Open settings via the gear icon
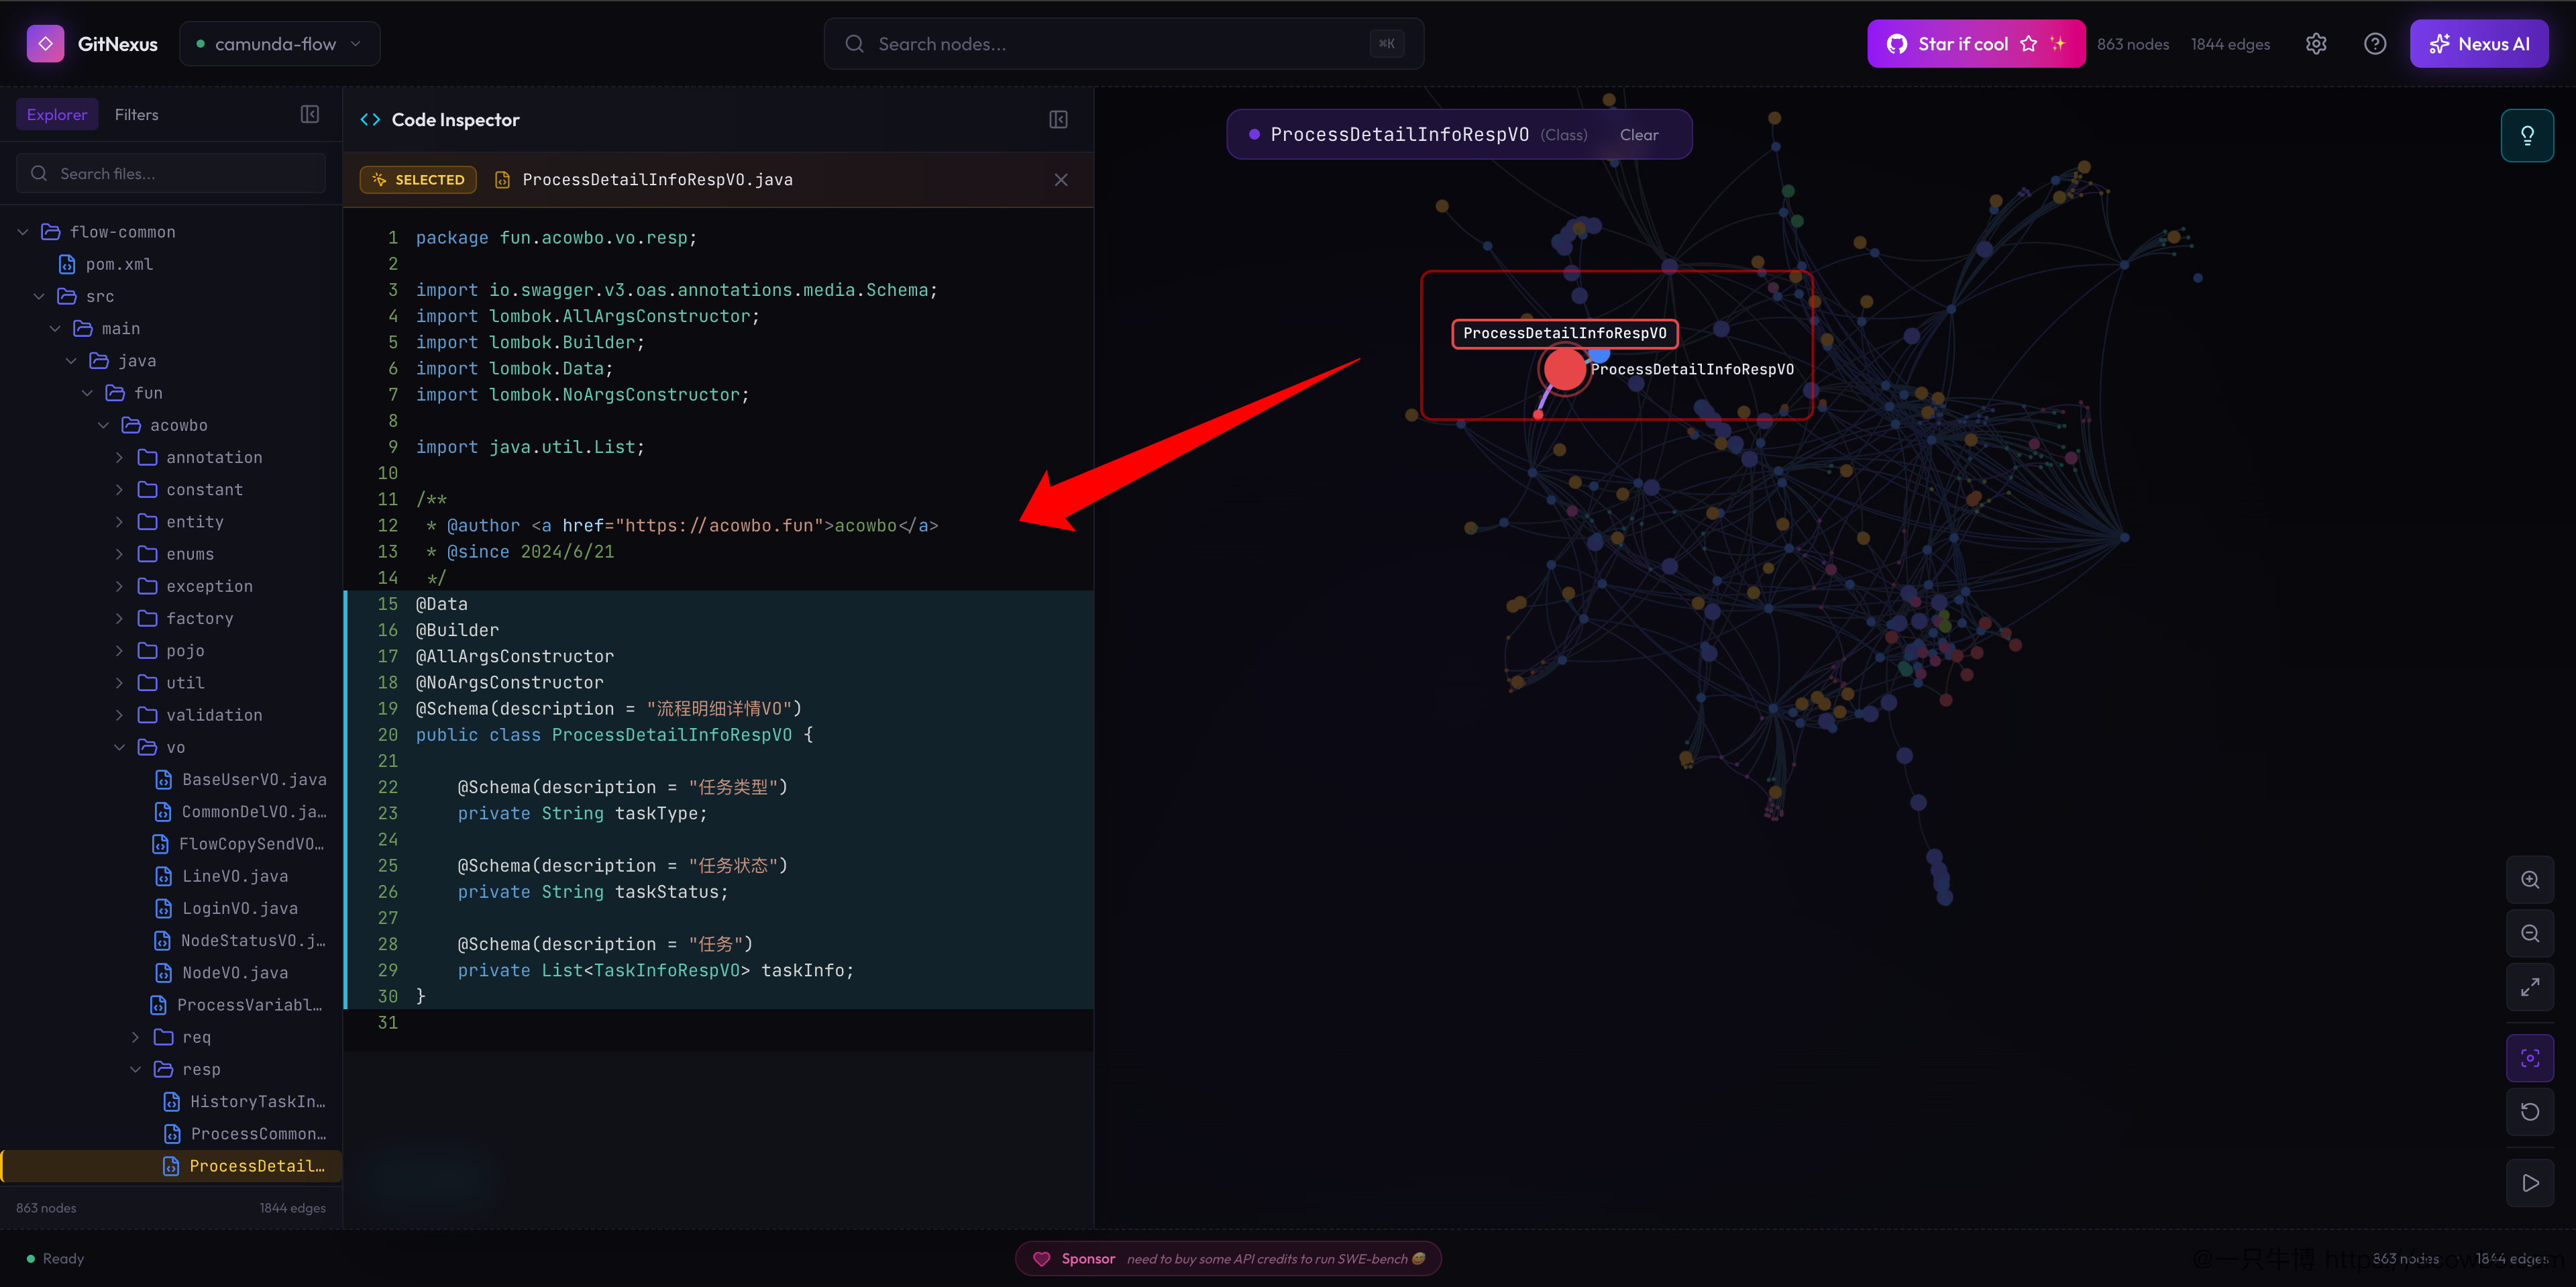Viewport: 2576px width, 1287px height. click(2316, 44)
